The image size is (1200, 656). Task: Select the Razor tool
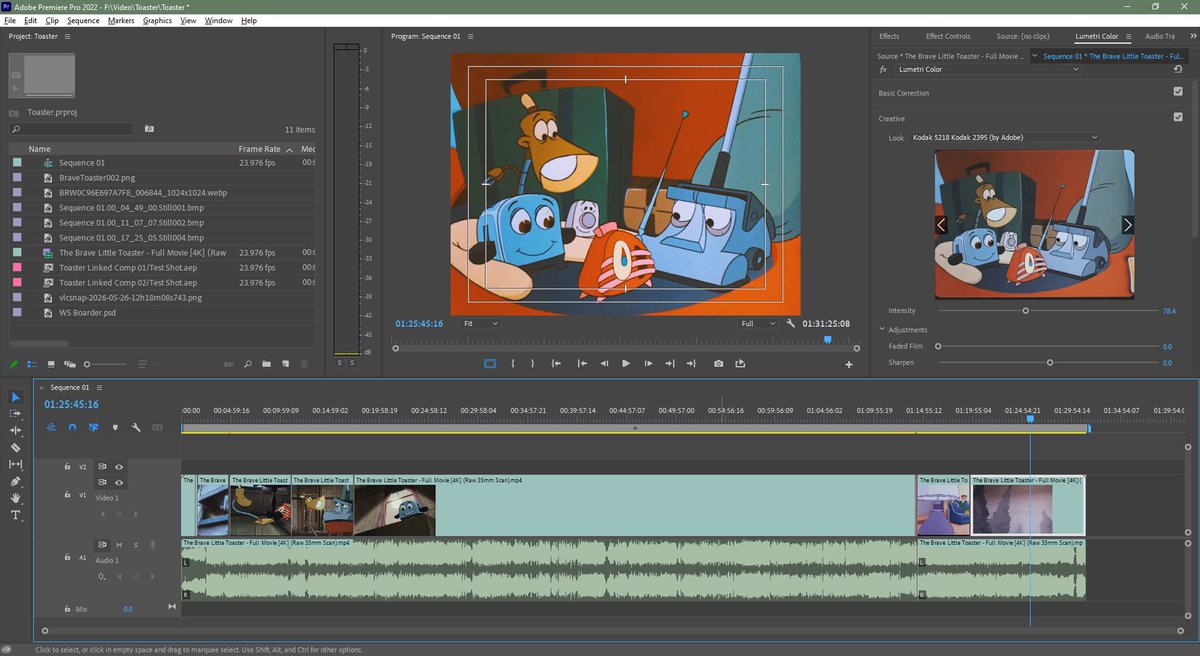(x=16, y=447)
